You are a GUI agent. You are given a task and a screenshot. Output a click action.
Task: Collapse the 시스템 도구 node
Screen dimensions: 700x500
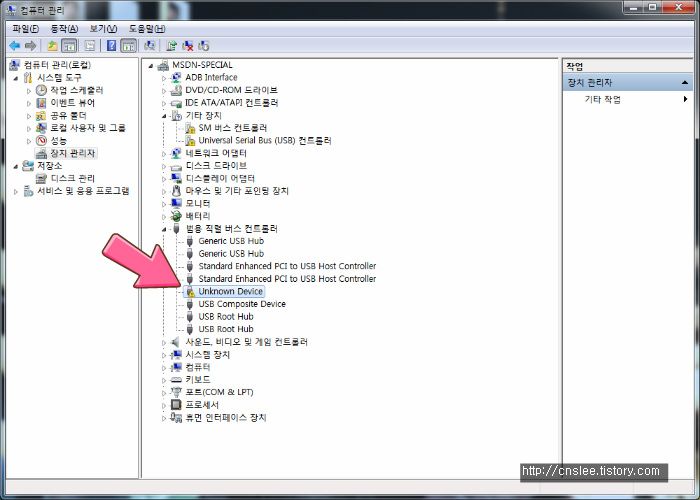click(16, 79)
